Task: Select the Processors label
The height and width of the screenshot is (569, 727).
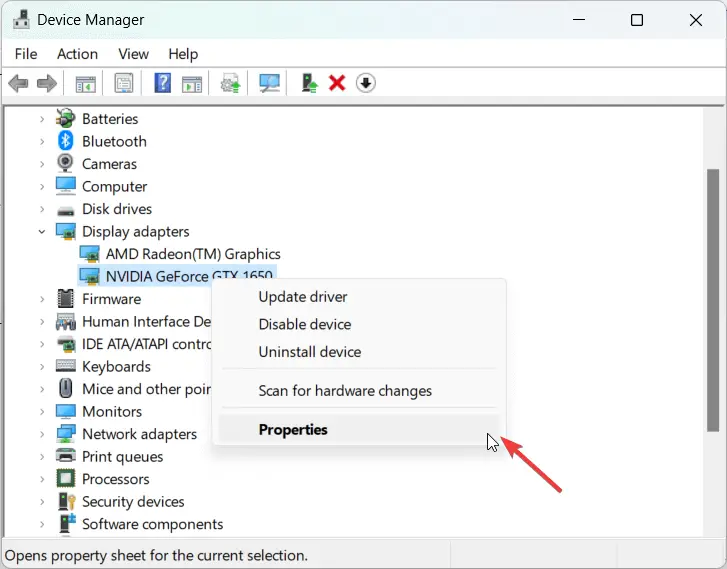Action: coord(115,479)
